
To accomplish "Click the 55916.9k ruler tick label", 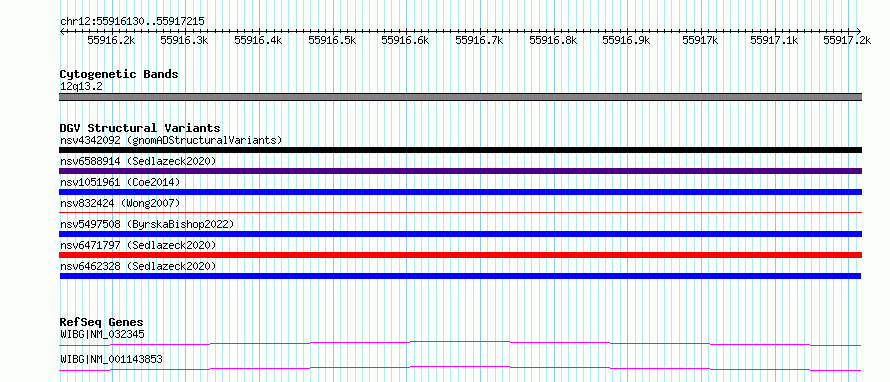I will tap(626, 40).
